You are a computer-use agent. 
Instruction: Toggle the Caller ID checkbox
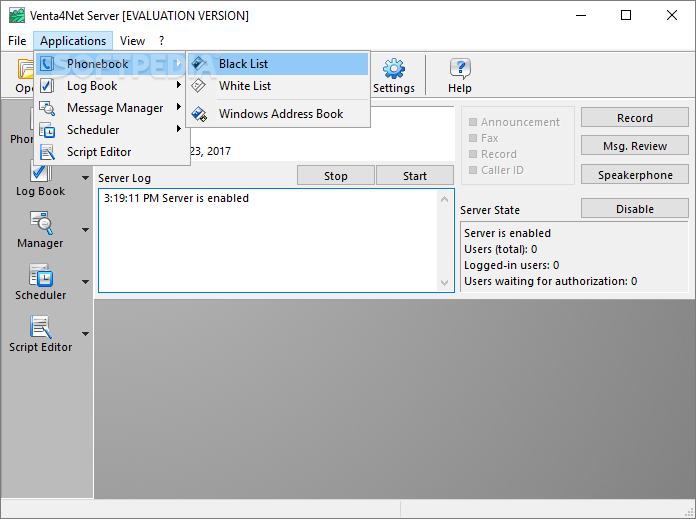473,170
